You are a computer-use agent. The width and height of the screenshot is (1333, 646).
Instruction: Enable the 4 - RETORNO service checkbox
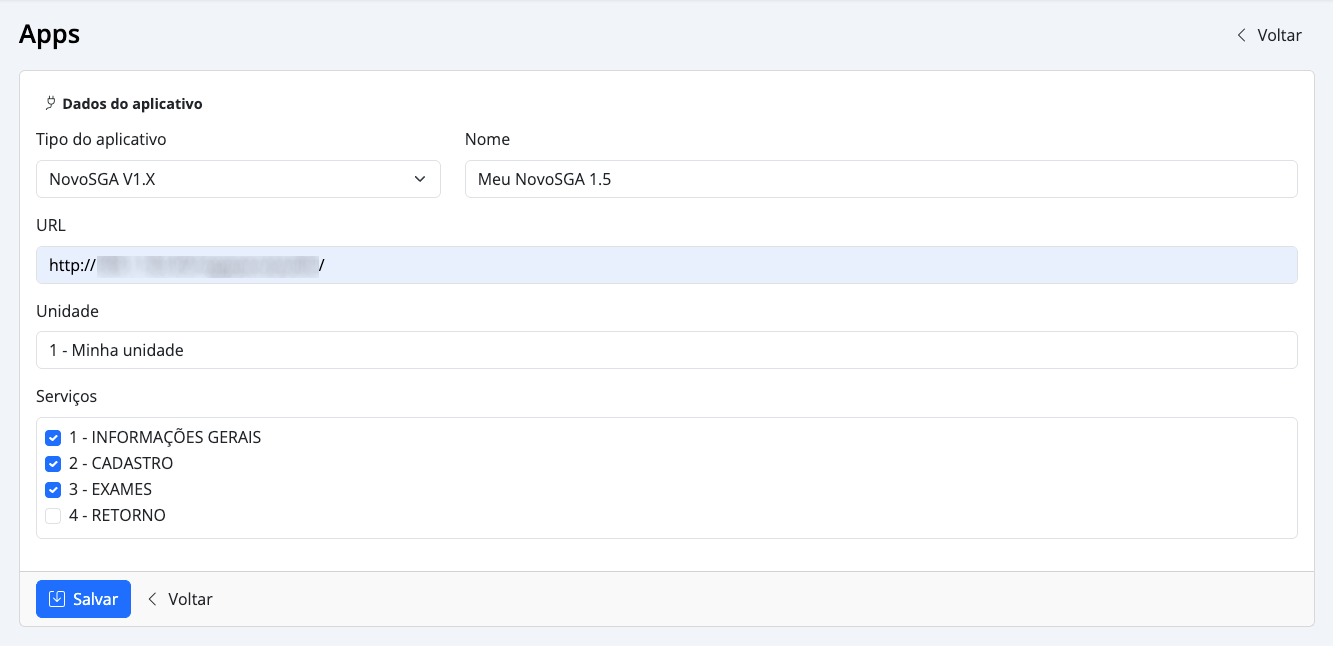point(53,516)
